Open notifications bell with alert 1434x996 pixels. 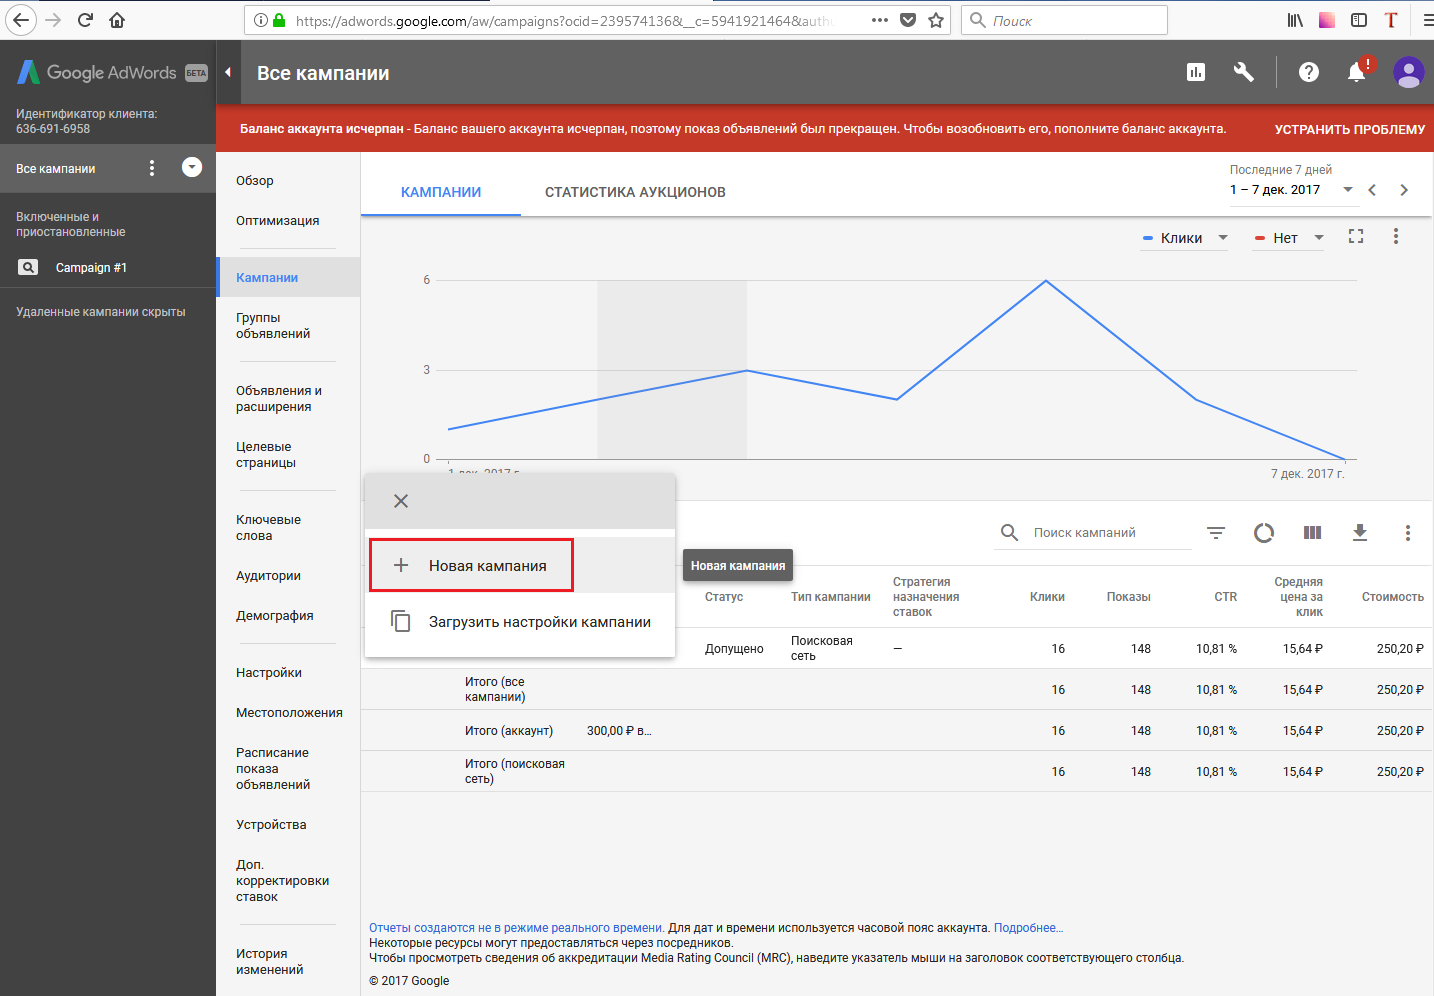pos(1357,72)
